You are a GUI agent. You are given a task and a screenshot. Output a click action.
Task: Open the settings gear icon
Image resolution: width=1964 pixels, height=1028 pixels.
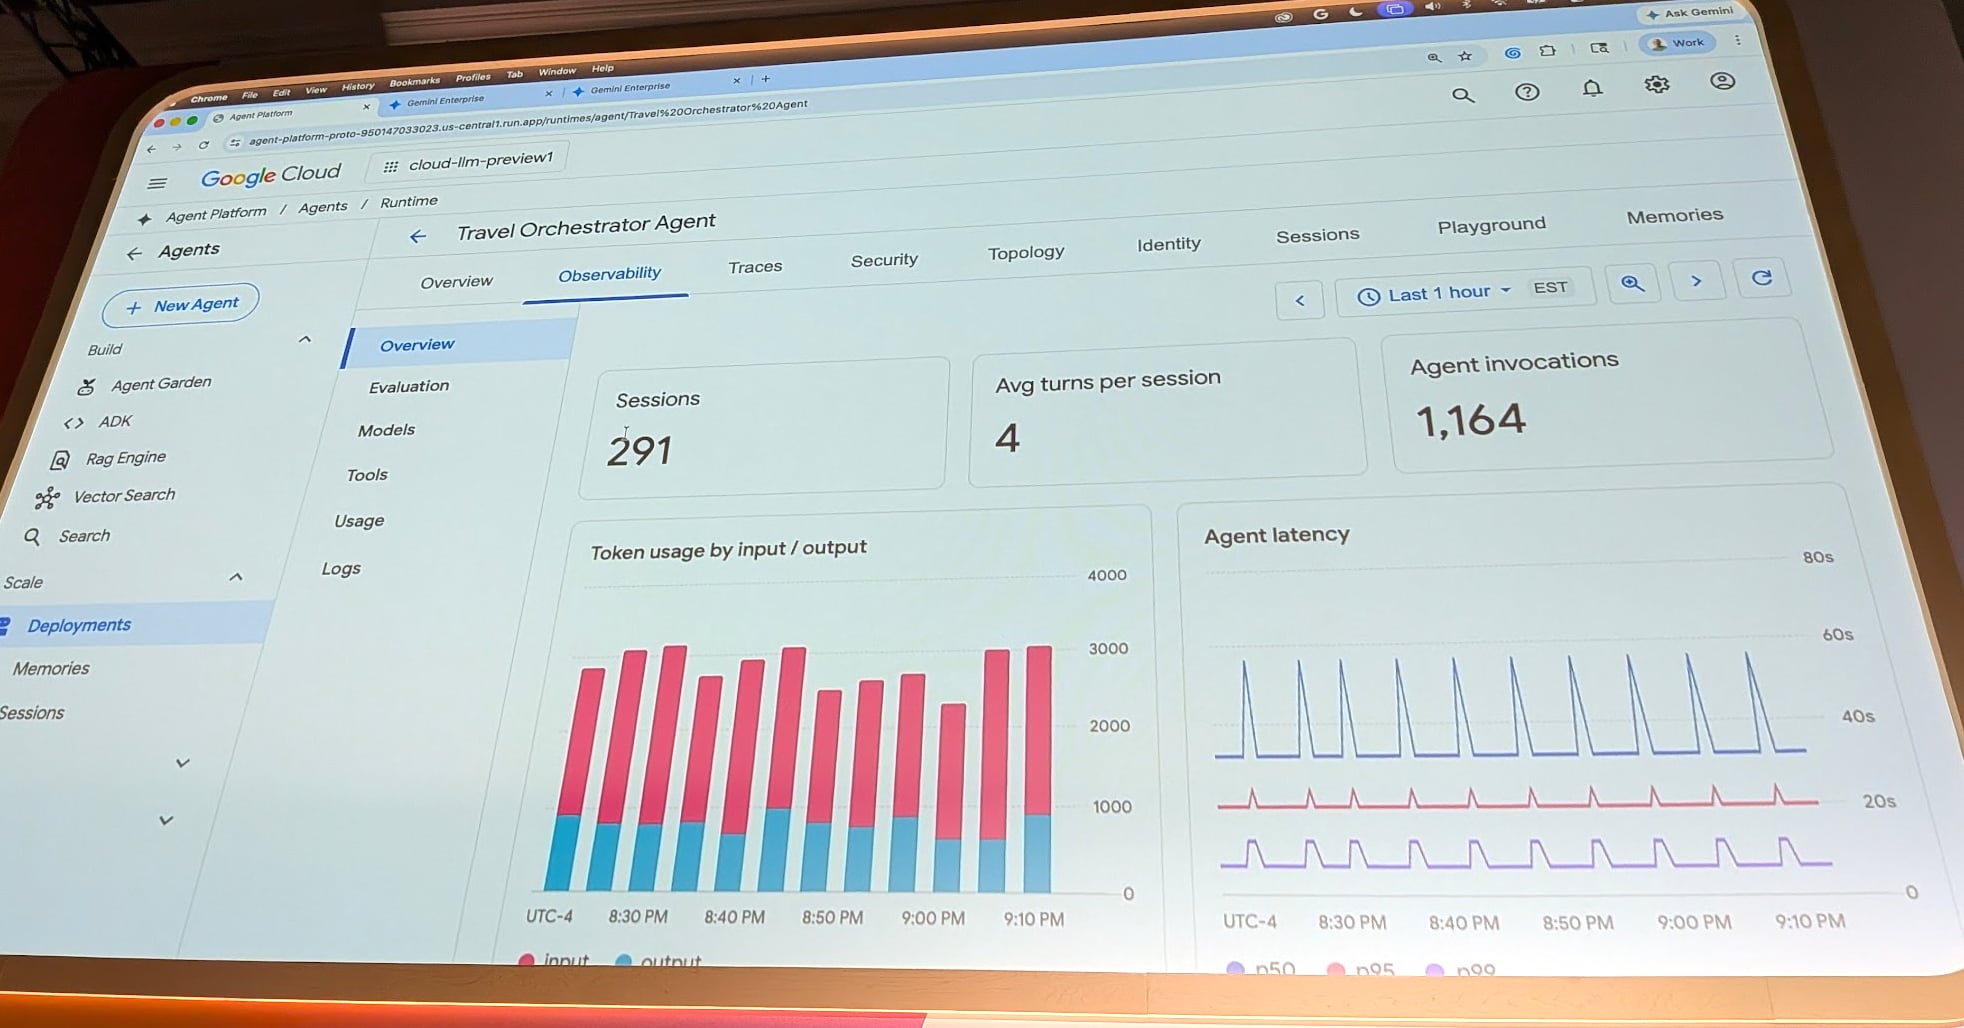pos(1657,85)
